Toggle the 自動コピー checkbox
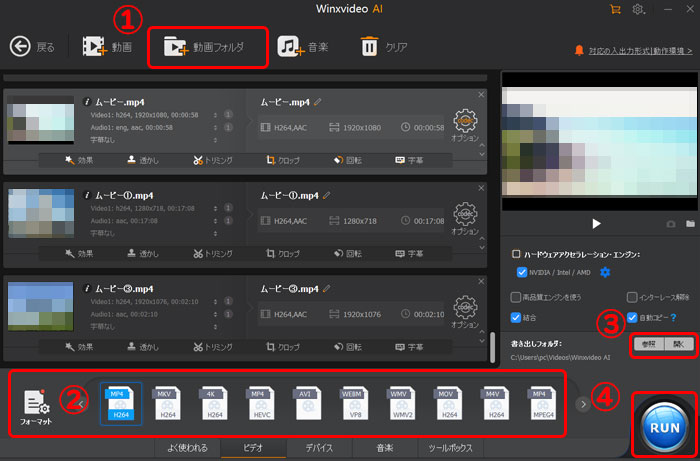The height and width of the screenshot is (461, 700). click(631, 318)
